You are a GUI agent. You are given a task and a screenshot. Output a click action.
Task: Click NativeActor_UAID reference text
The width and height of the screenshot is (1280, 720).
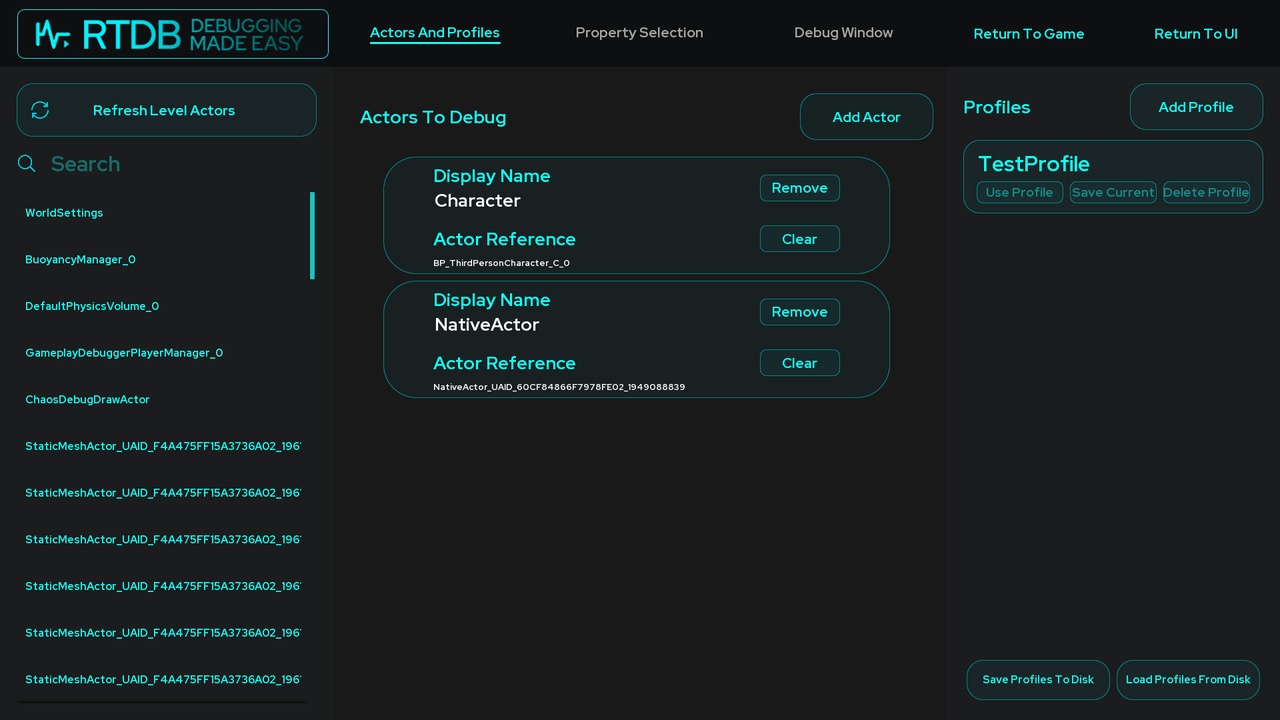pyautogui.click(x=559, y=387)
